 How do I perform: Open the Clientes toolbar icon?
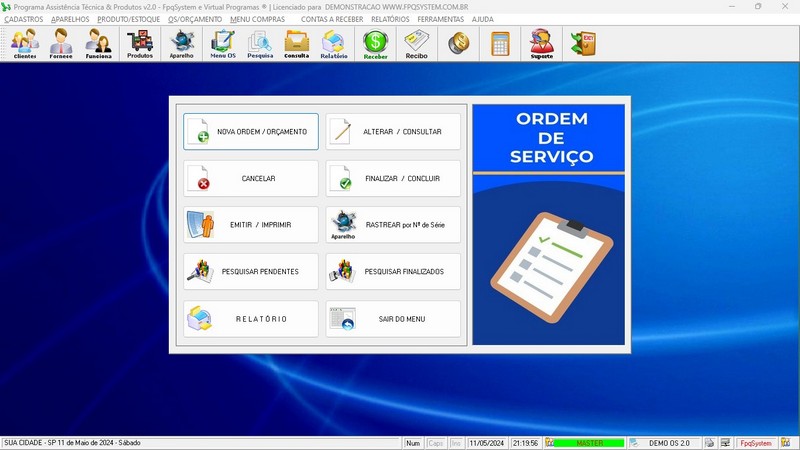point(25,44)
